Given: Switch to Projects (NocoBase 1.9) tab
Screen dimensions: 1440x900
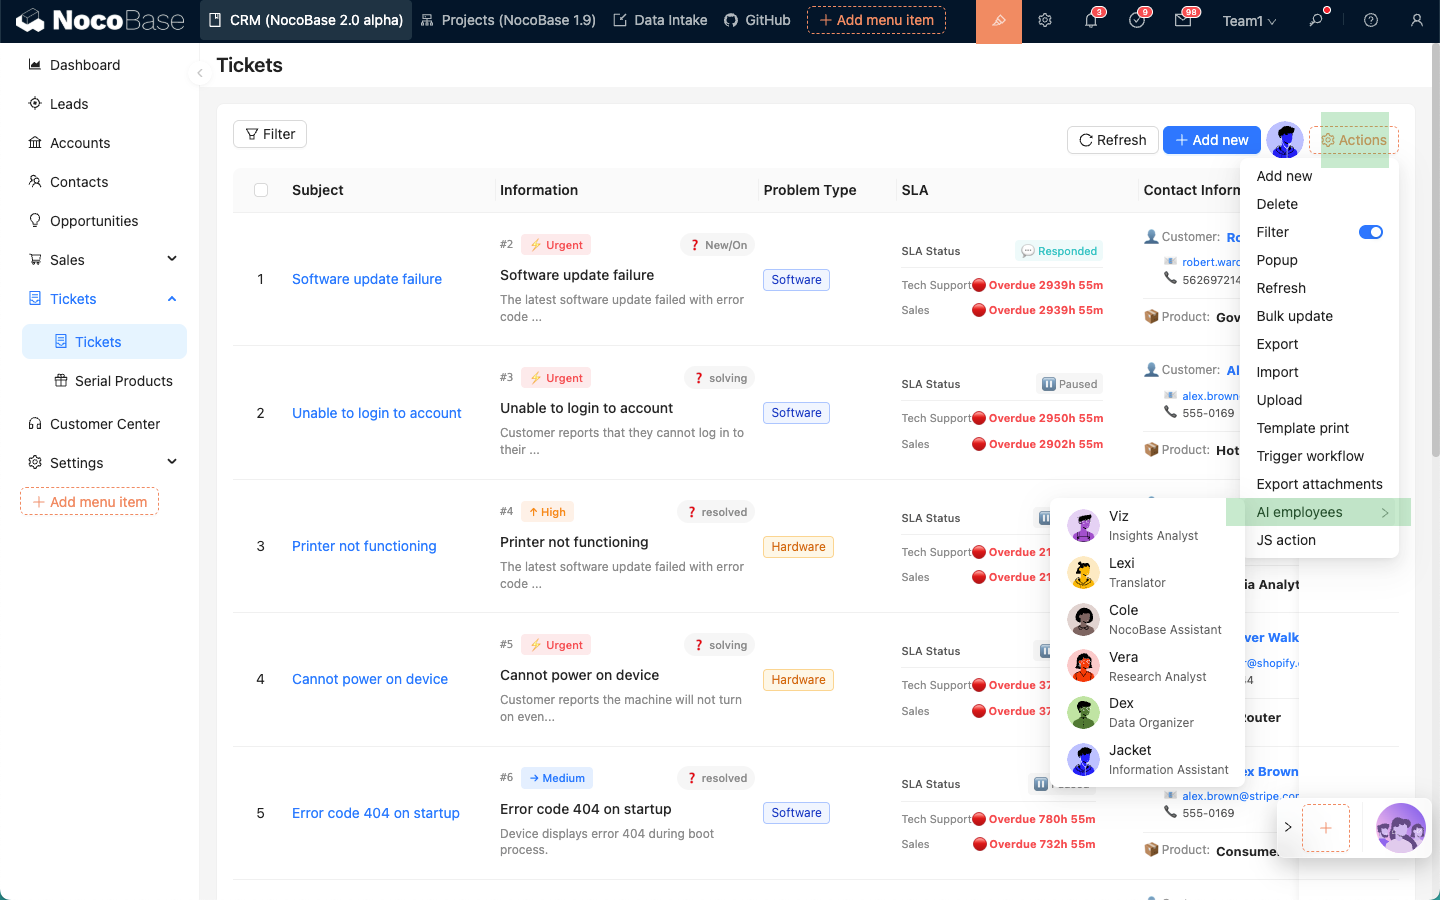Looking at the screenshot, I should pos(508,20).
